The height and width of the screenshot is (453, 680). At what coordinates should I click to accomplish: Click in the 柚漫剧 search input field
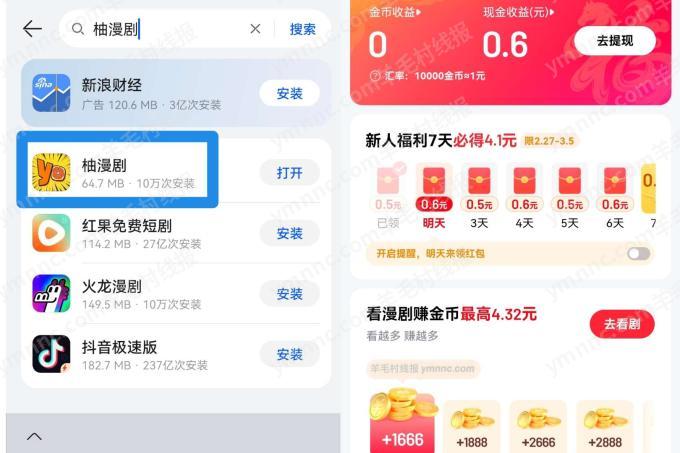click(x=167, y=29)
